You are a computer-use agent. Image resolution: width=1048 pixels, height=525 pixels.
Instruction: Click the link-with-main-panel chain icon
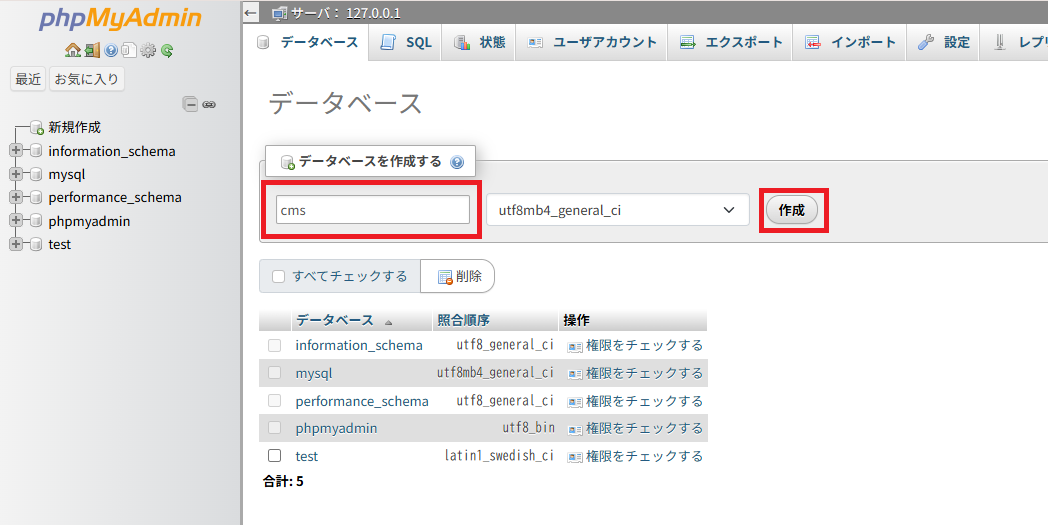coord(209,104)
